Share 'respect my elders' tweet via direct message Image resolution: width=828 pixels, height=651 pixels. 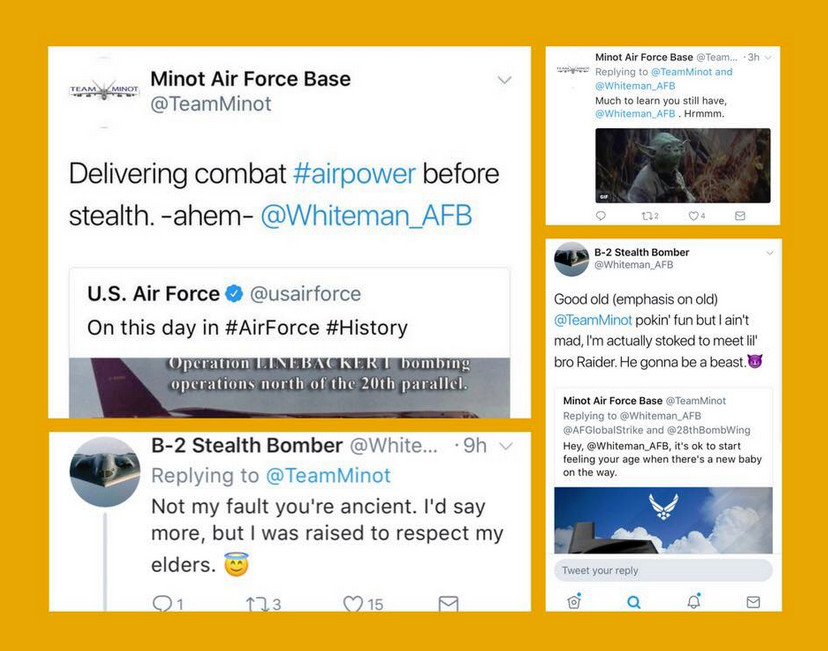[x=448, y=603]
